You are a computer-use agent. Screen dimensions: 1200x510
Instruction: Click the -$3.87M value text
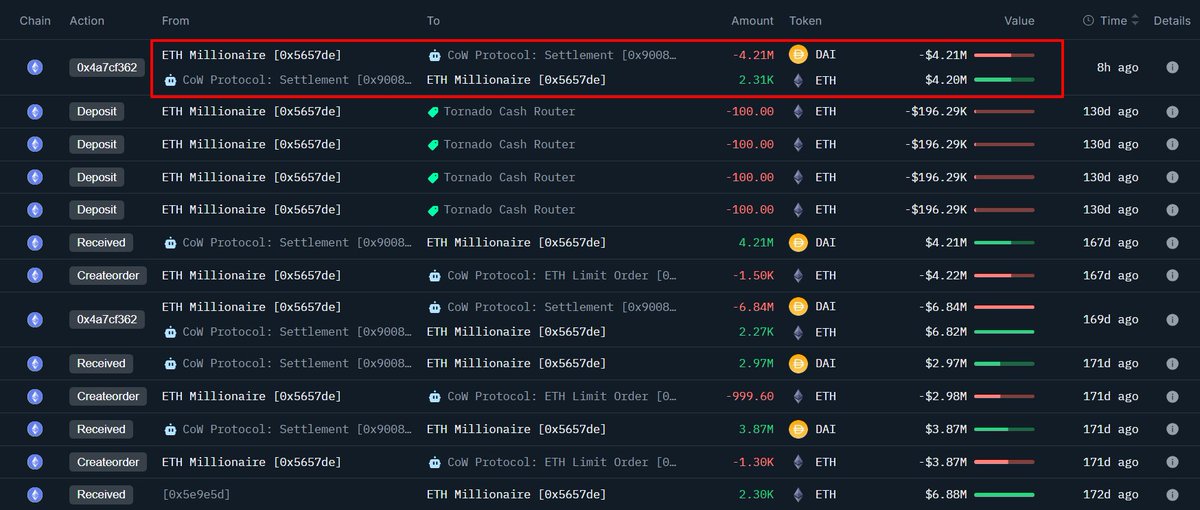[x=941, y=463]
